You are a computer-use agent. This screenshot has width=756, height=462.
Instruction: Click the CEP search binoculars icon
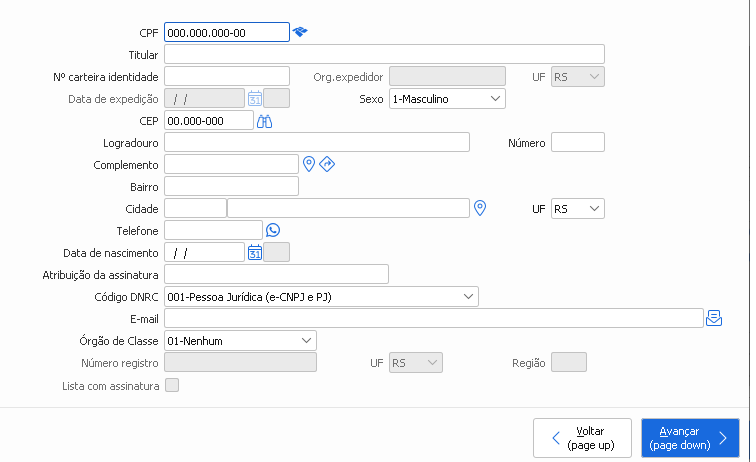pos(265,121)
